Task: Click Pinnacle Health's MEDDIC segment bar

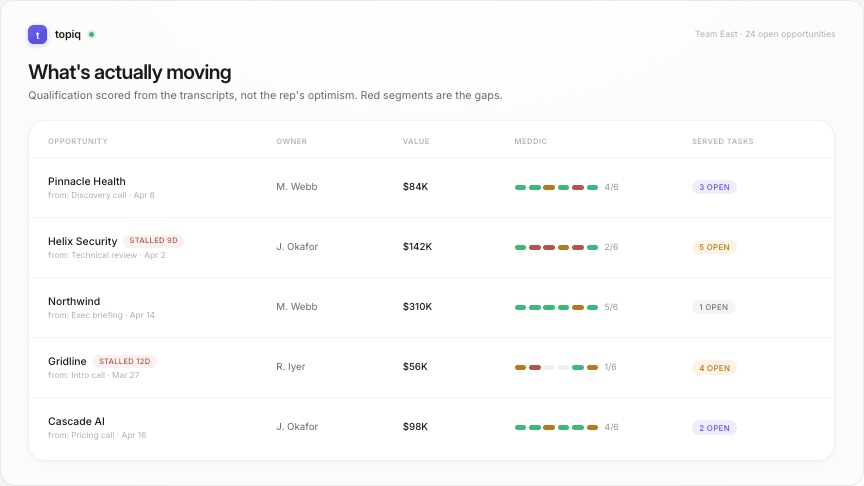Action: (x=557, y=187)
